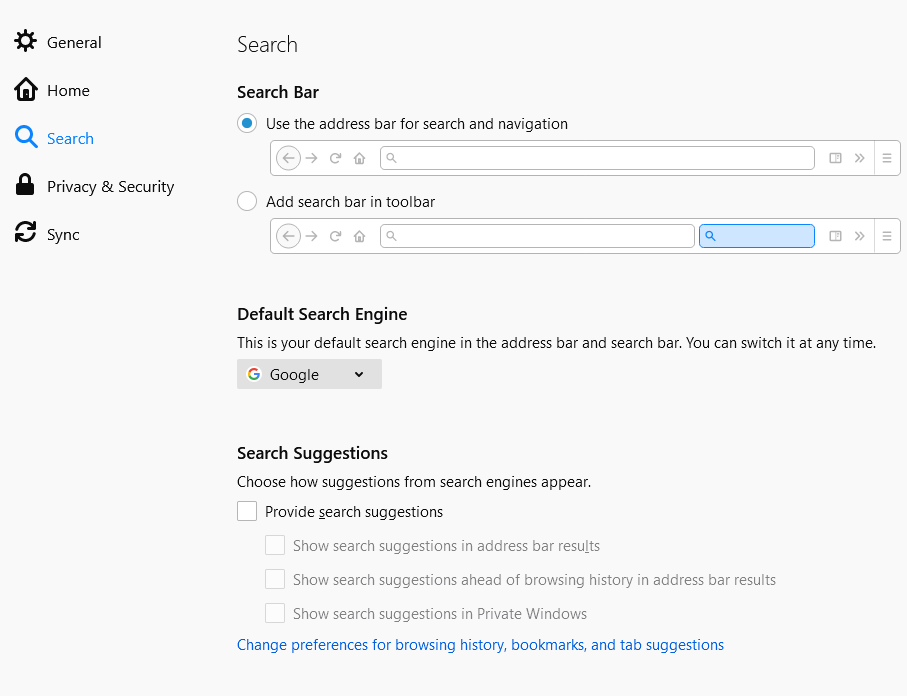907x696 pixels.
Task: Select address bar for search and navigation
Action: coord(247,124)
